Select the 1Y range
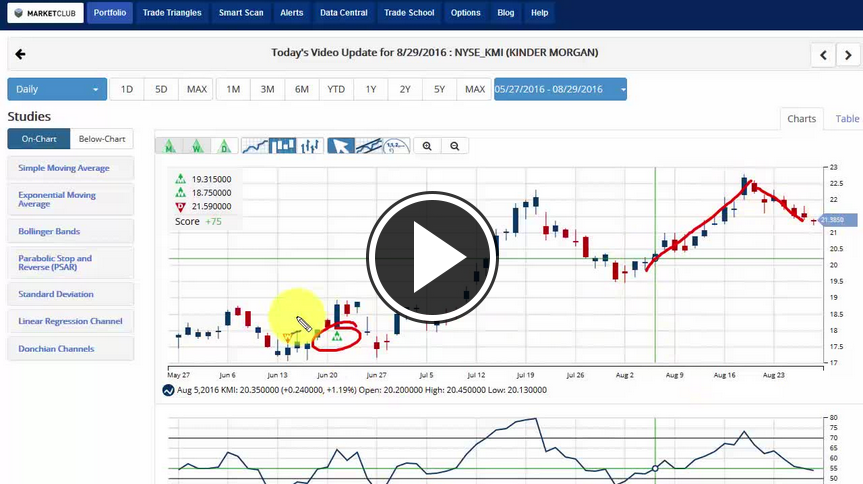 (x=371, y=89)
